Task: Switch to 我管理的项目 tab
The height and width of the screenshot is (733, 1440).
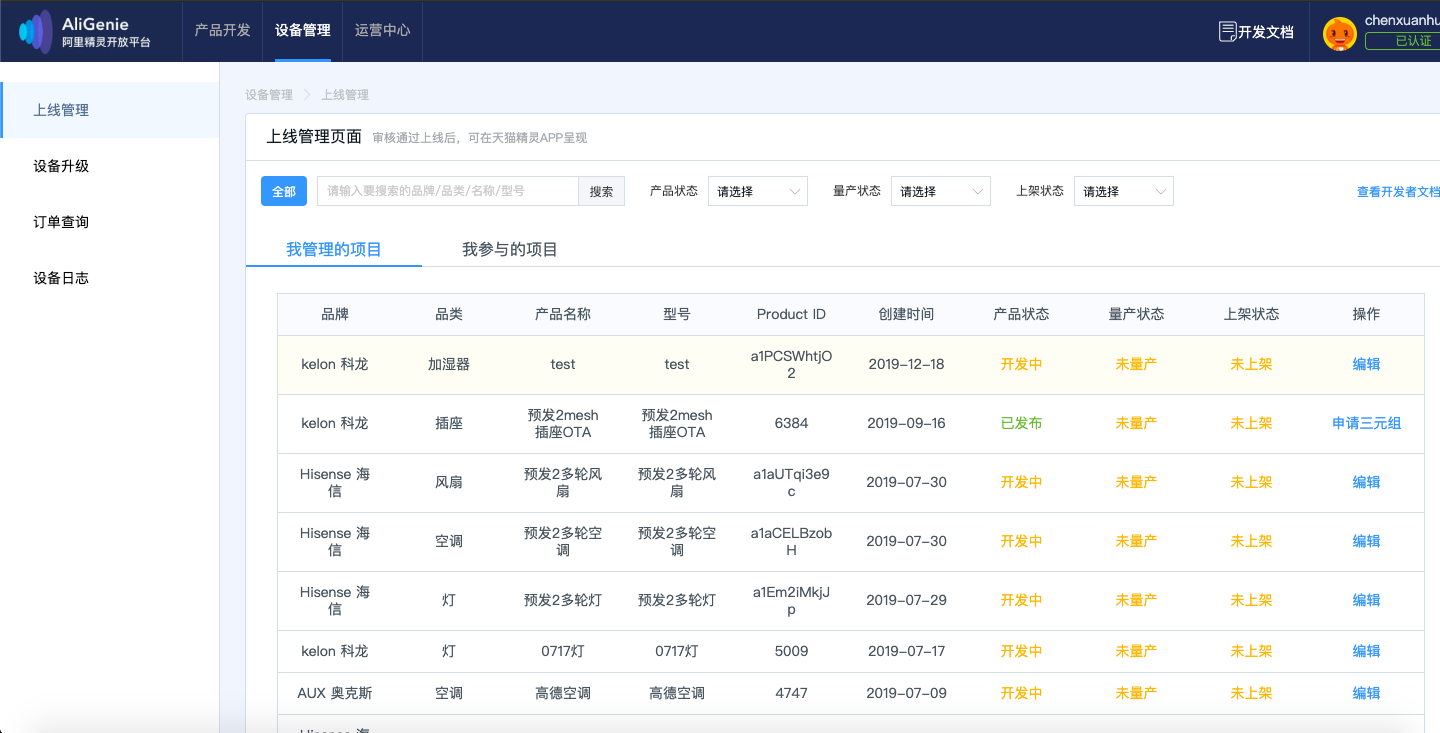Action: tap(334, 249)
